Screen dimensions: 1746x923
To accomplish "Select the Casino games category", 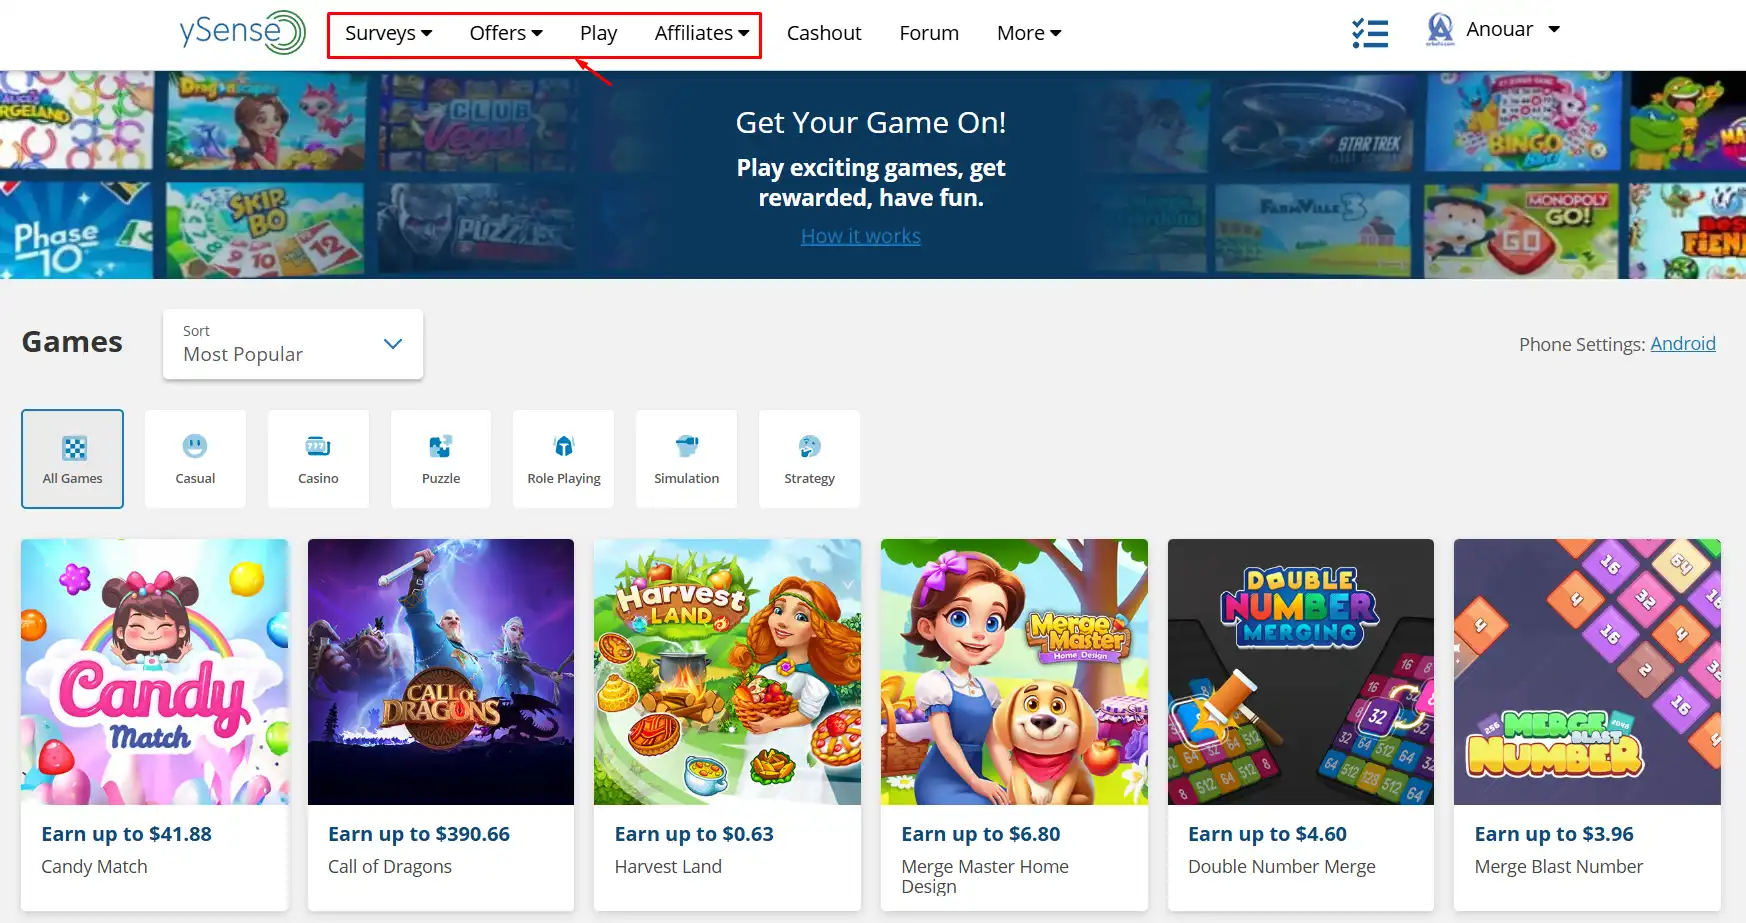I will point(318,459).
